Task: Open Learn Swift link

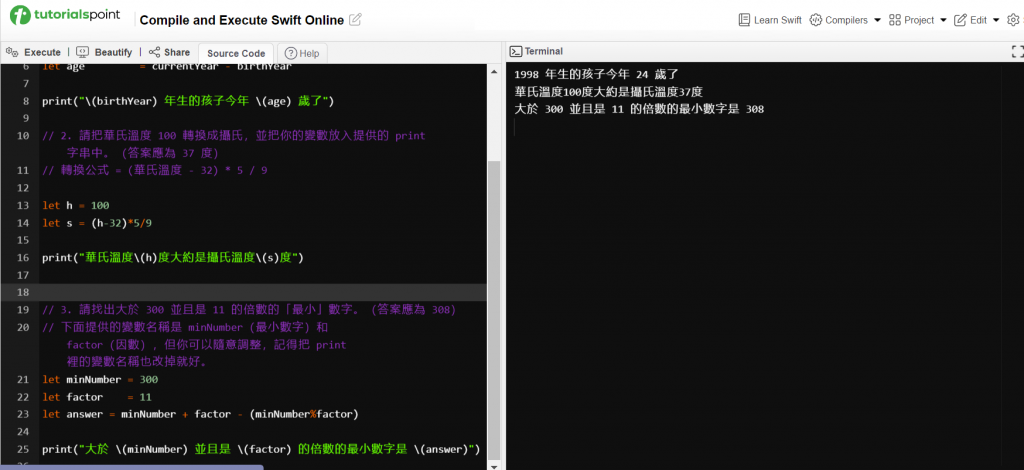Action: point(770,20)
